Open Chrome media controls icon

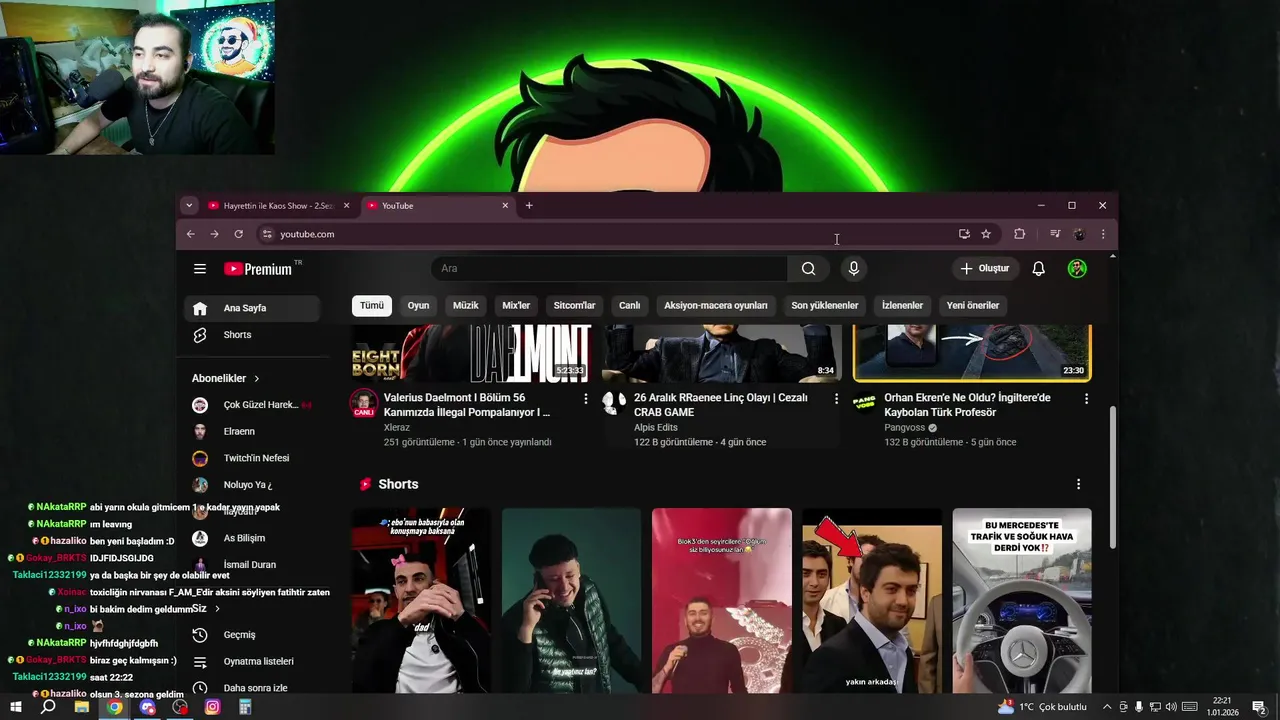[x=1055, y=234]
